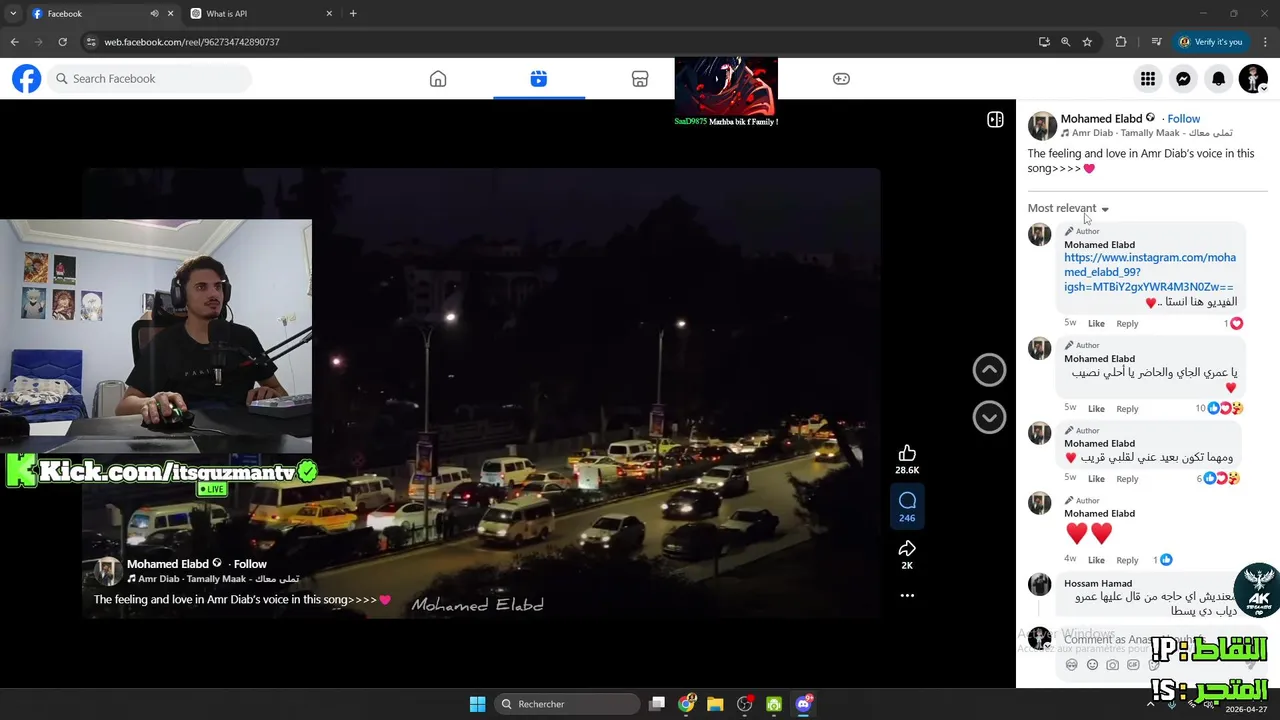Share the reel with the arrow icon
1280x720 pixels.
[907, 549]
